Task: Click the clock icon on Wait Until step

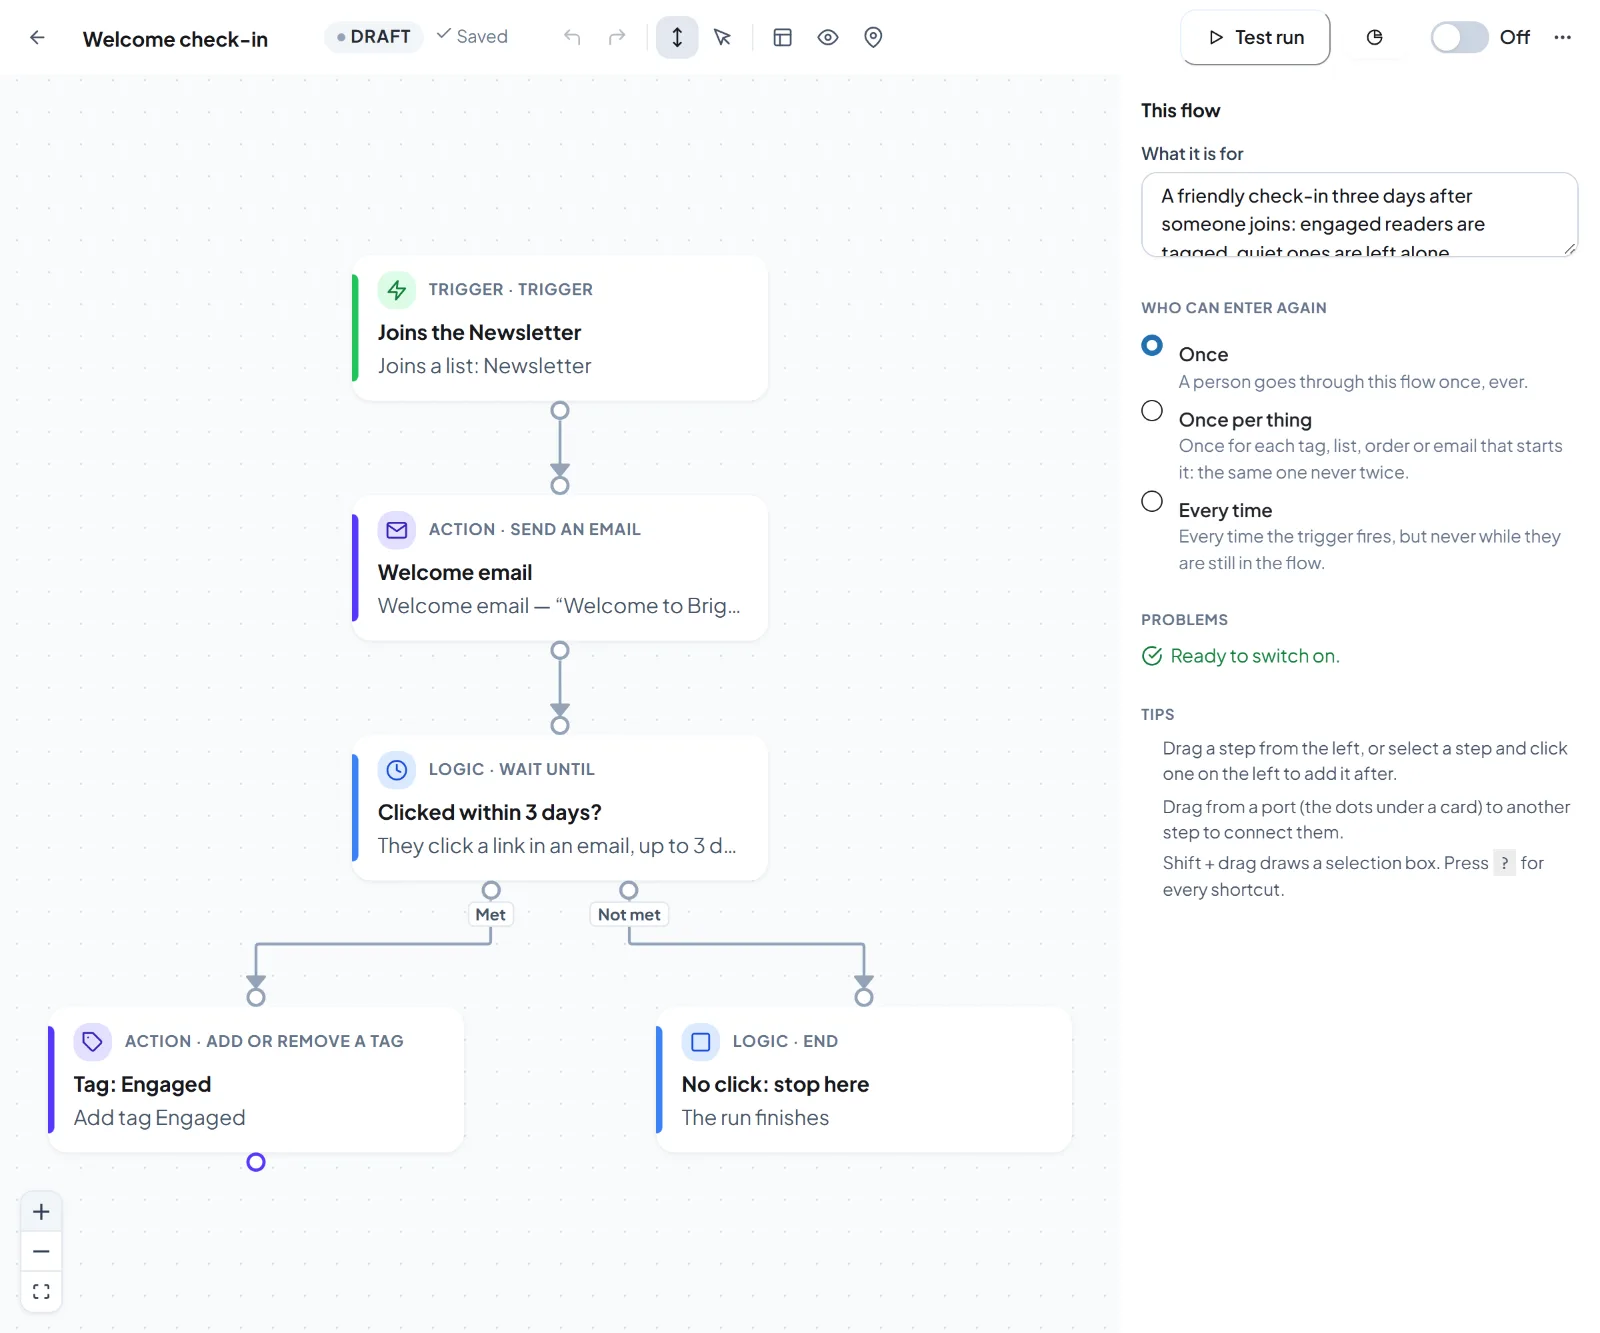Action: 397,770
